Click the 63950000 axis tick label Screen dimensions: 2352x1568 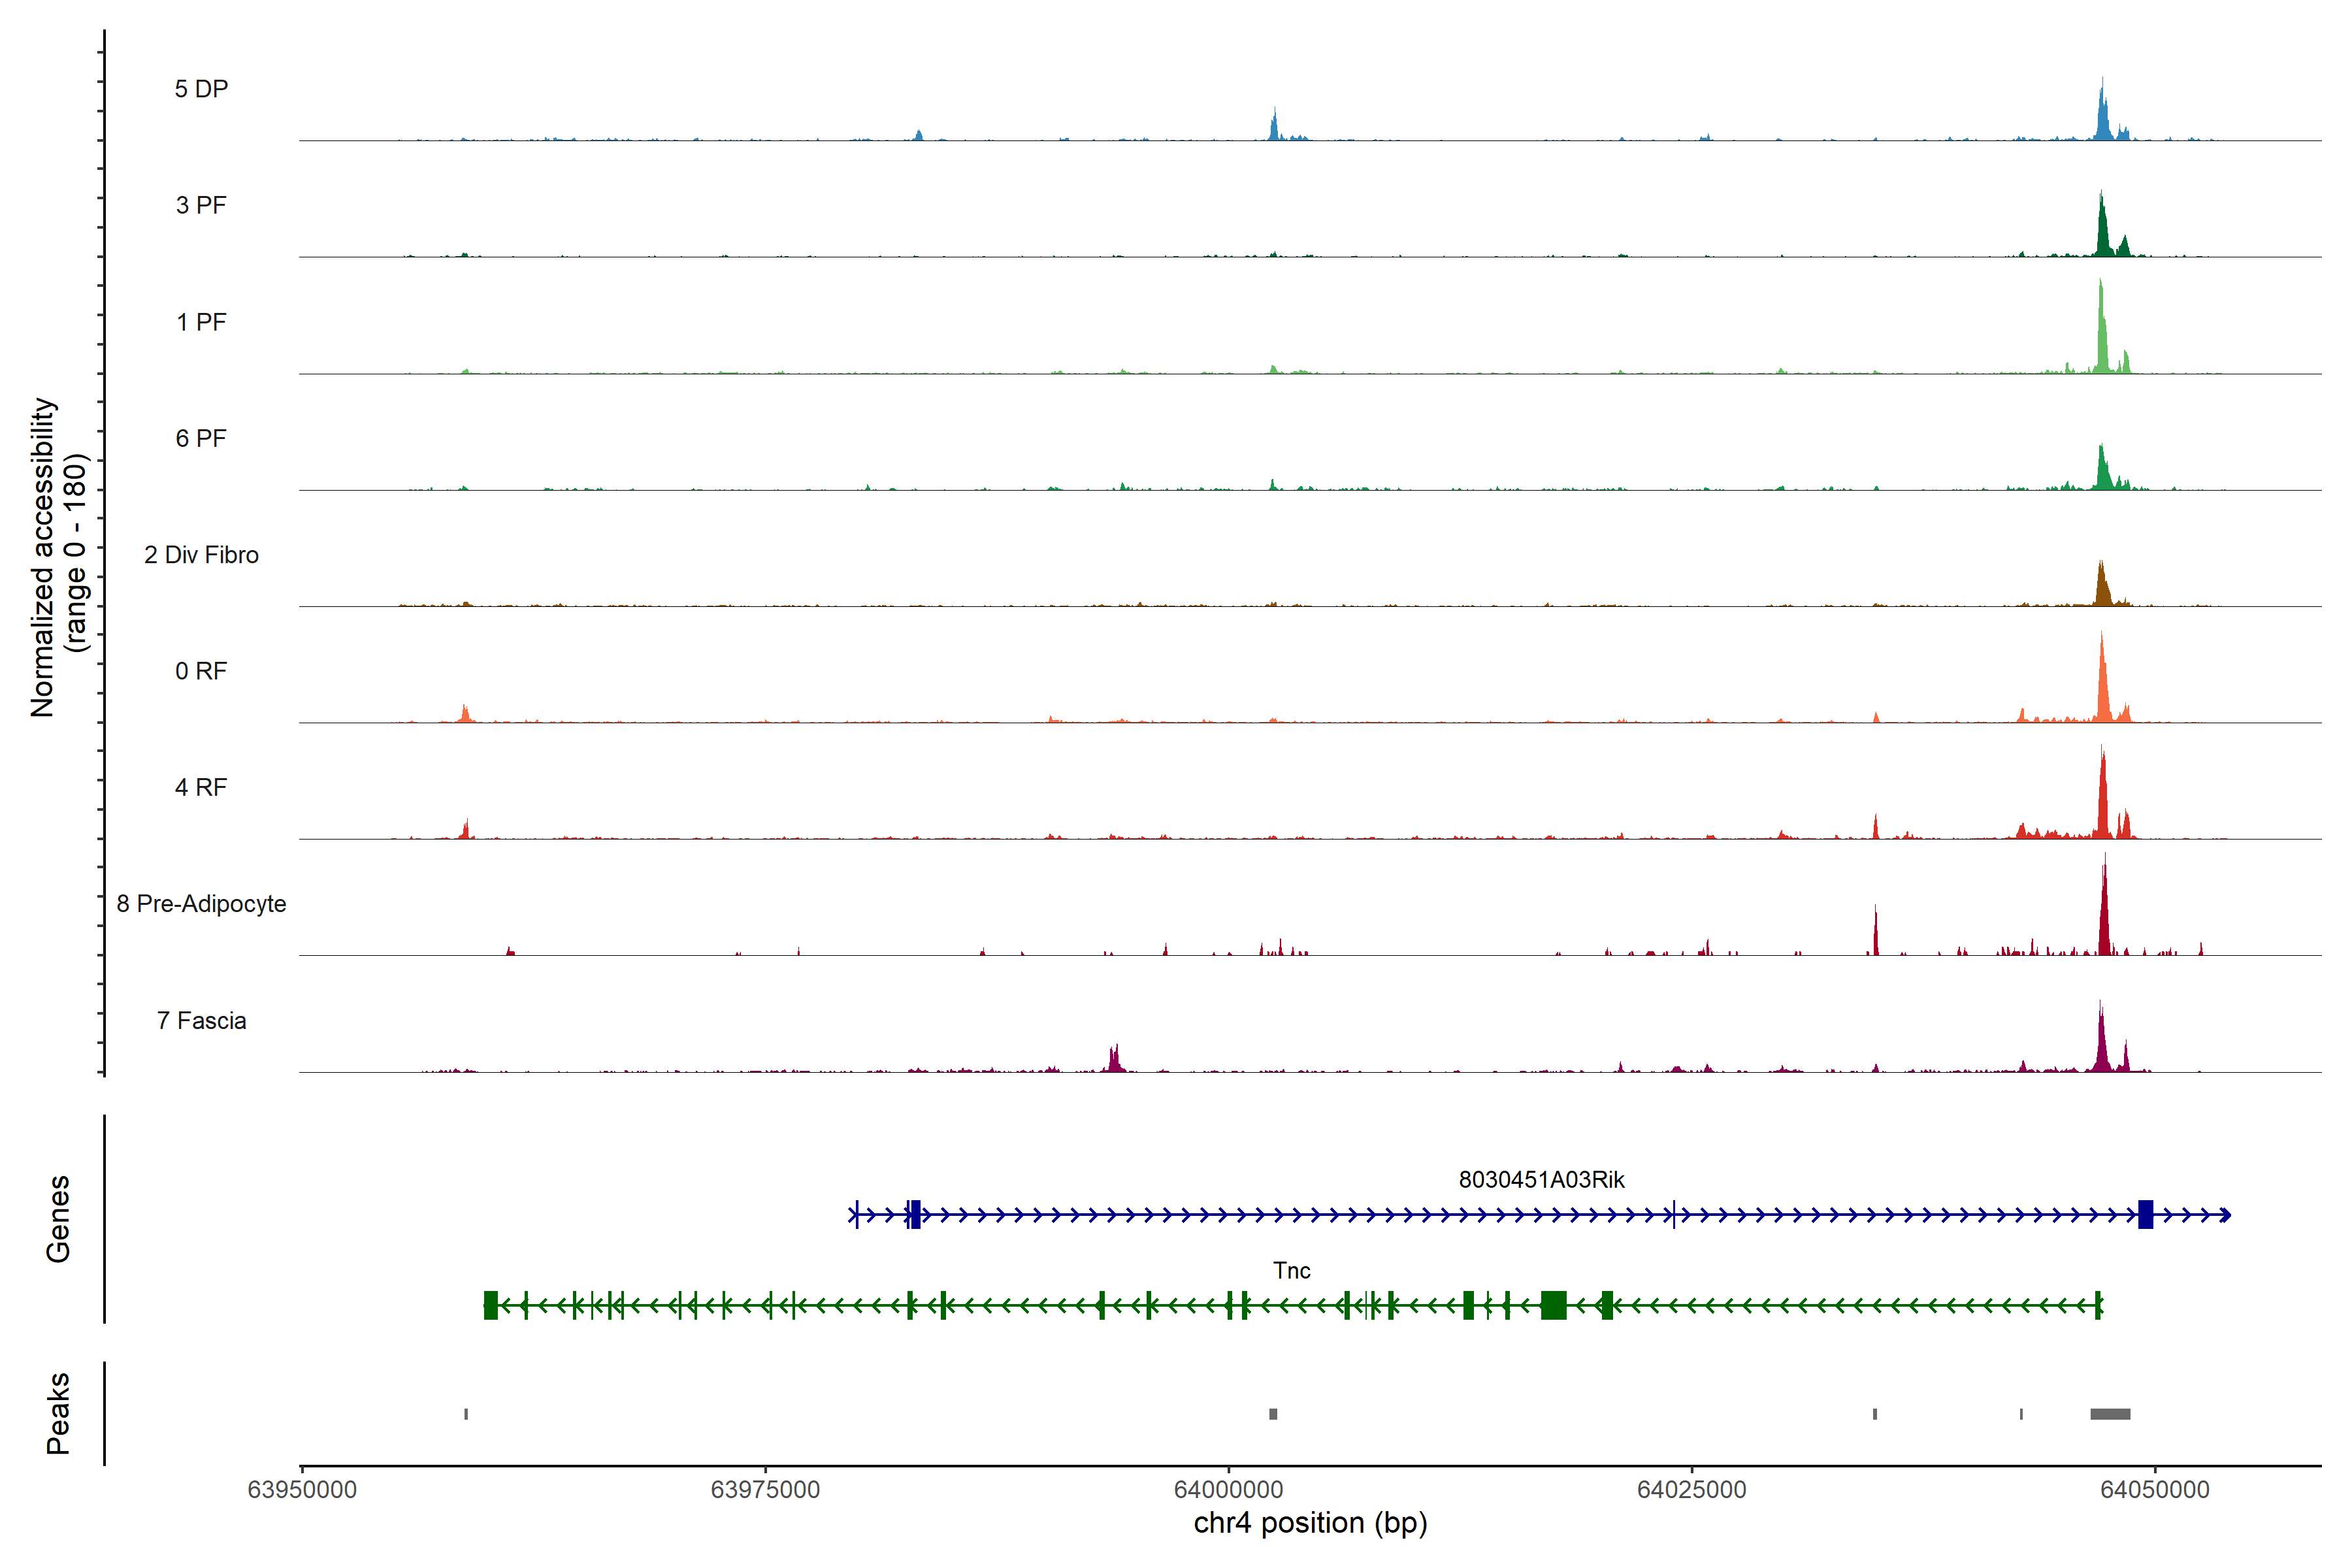[302, 1489]
